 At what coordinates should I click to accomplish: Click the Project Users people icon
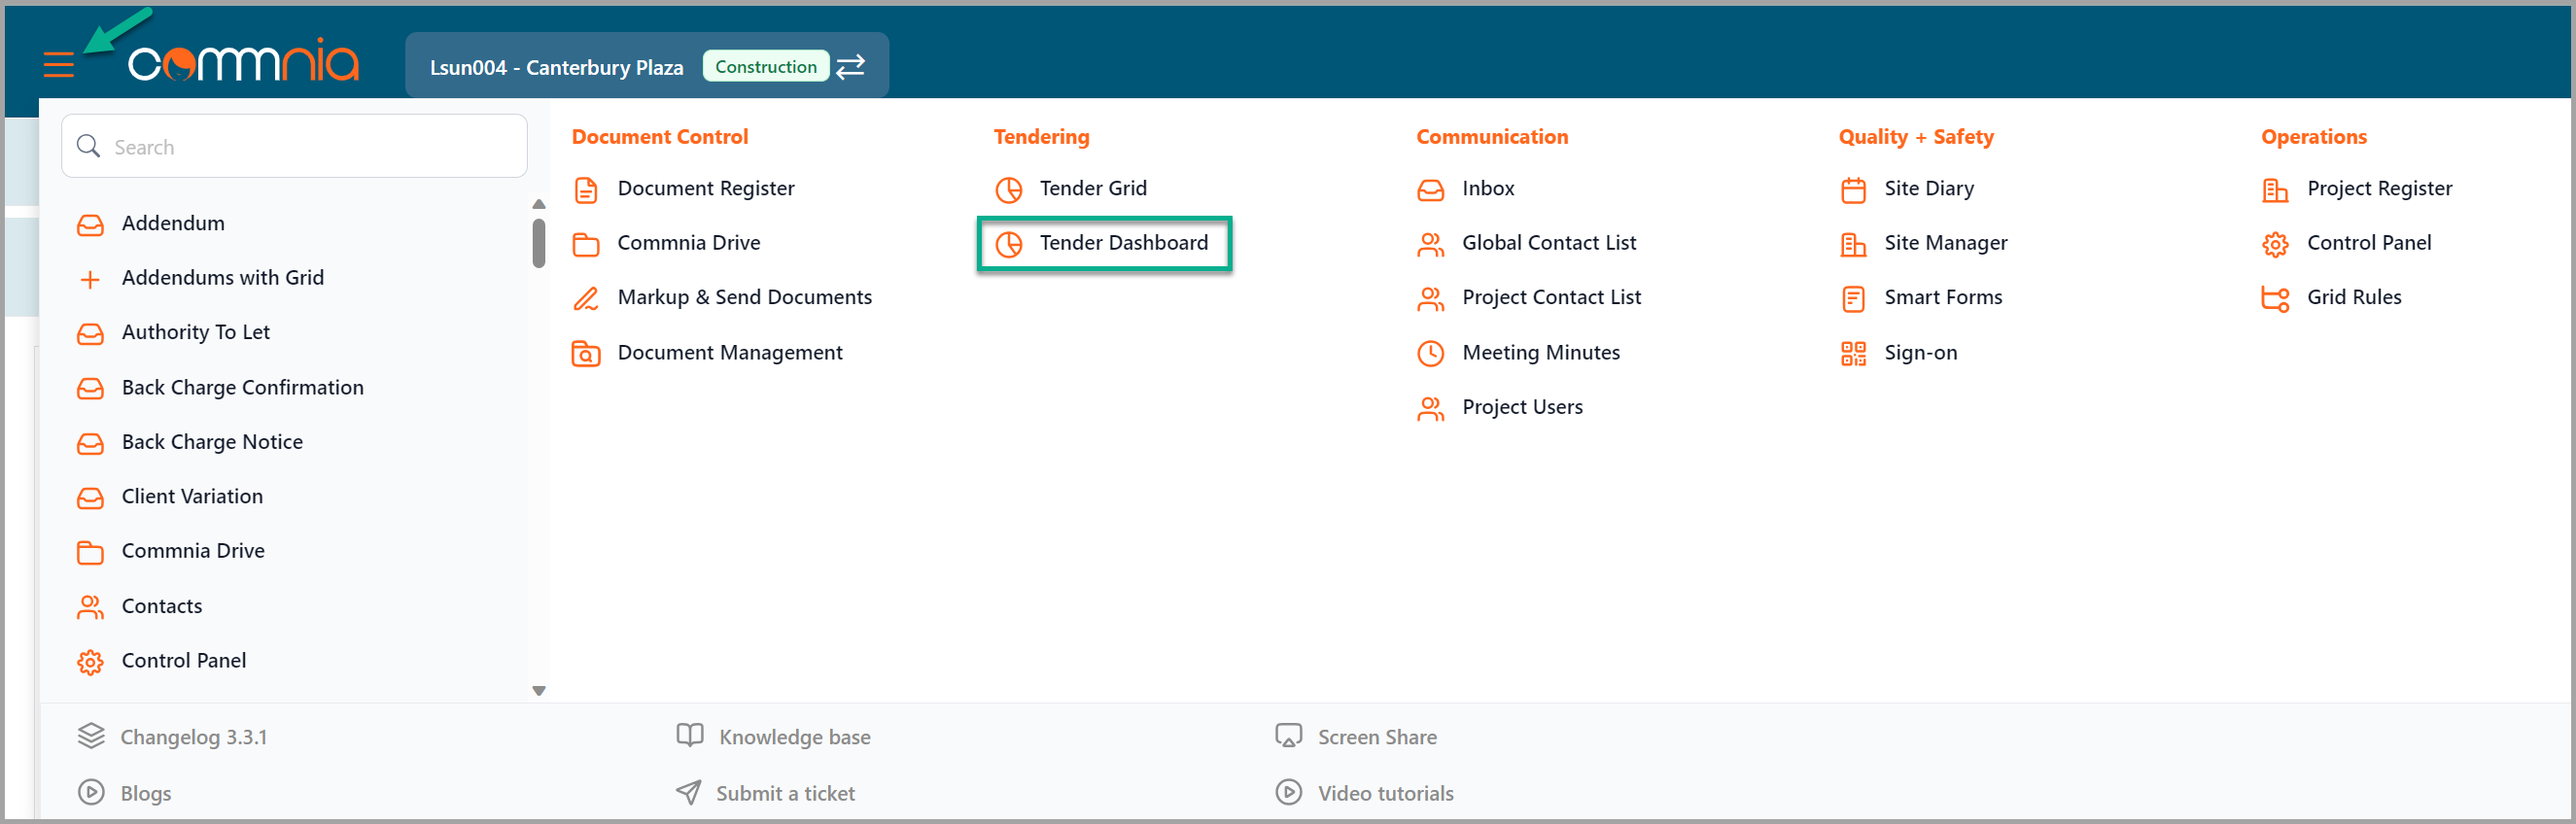pos(1430,408)
